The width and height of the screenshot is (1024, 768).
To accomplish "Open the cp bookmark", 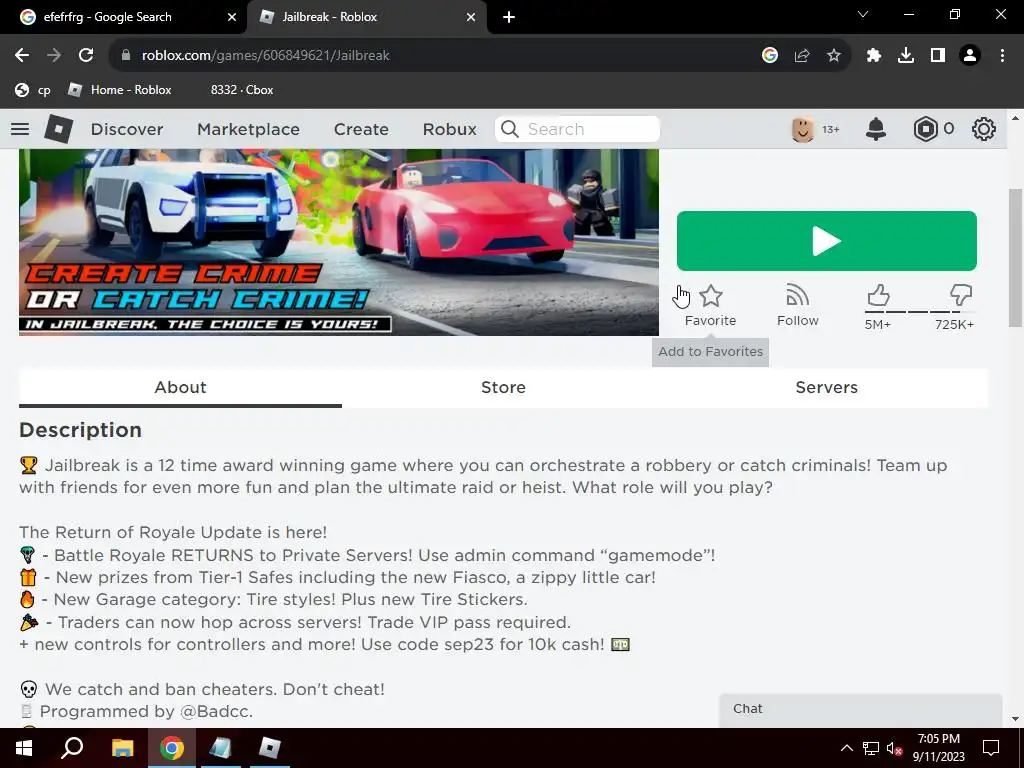I will pos(33,90).
